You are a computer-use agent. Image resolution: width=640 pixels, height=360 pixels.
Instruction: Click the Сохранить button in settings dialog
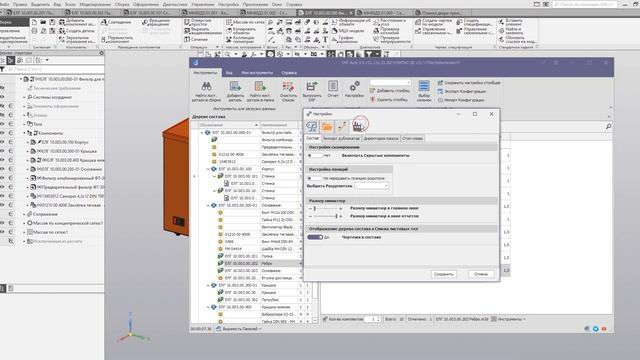(443, 274)
